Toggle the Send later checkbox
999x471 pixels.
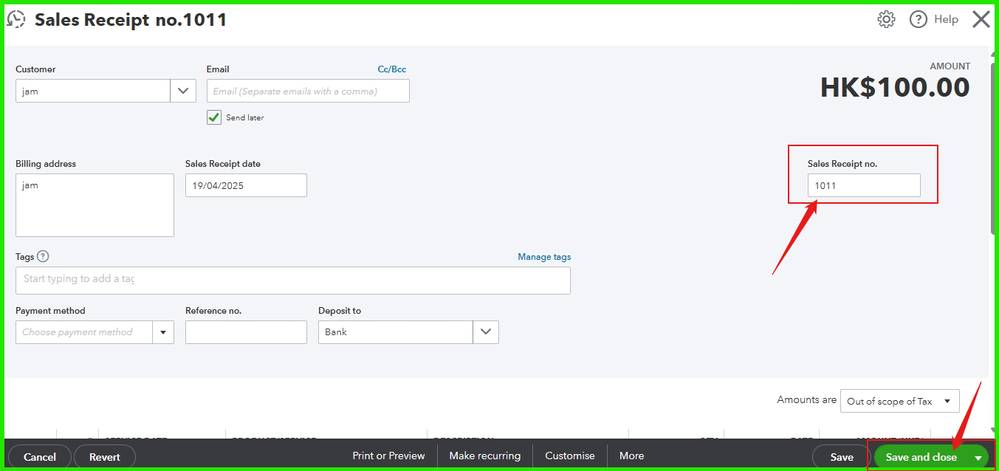[x=214, y=117]
